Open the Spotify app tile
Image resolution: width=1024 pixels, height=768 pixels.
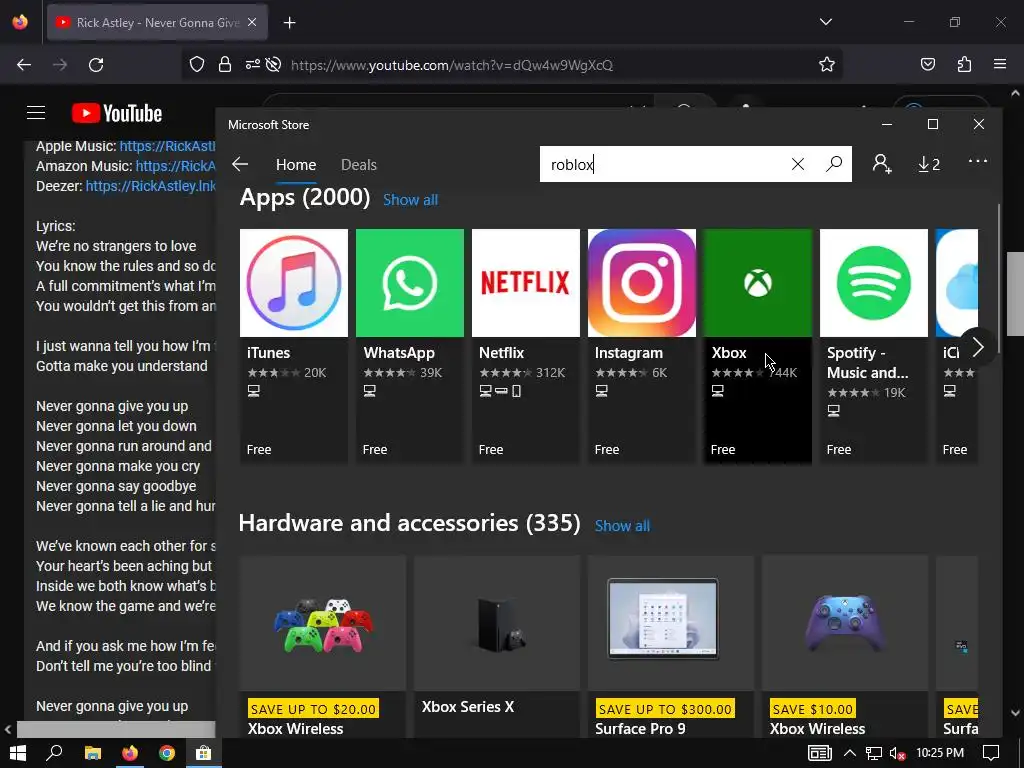coord(874,346)
